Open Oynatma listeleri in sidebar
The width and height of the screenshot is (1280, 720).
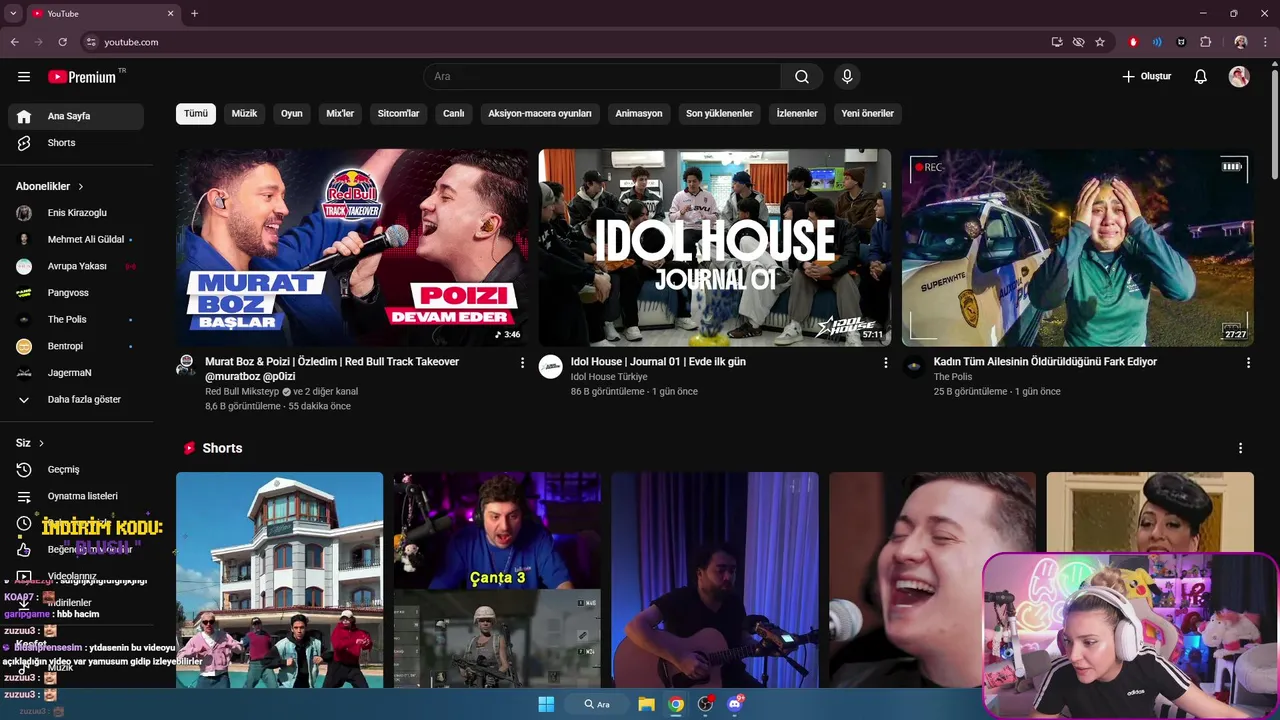(x=76, y=496)
